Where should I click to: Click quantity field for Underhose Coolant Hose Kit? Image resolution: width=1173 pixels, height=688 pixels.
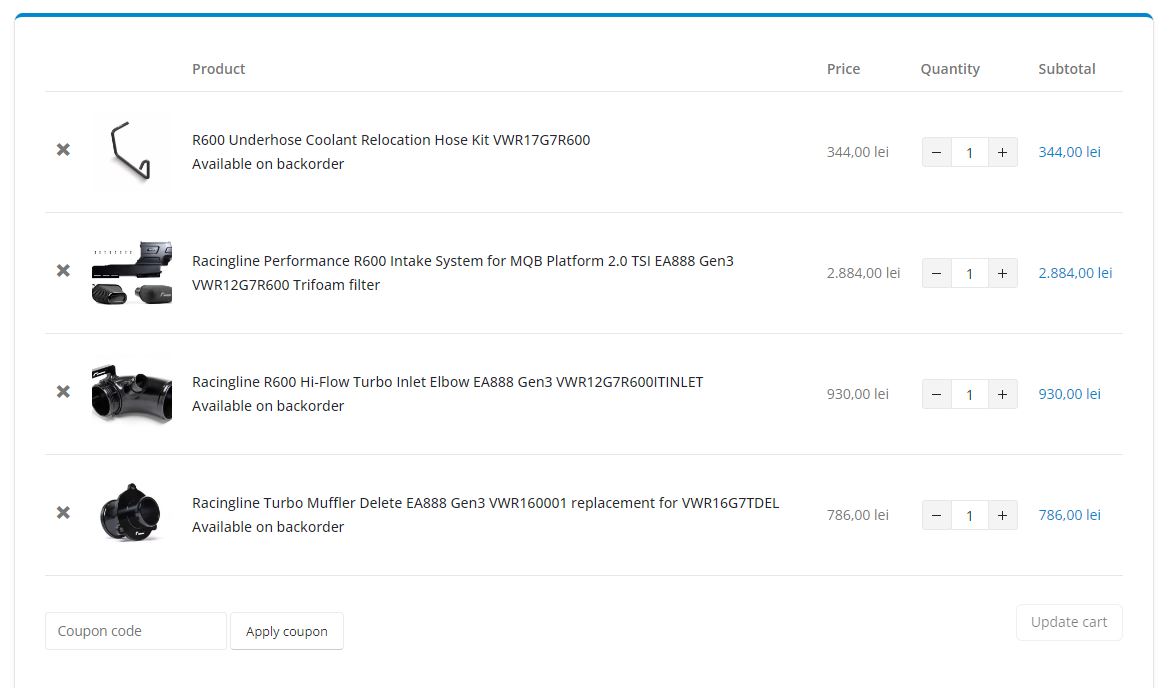(970, 153)
